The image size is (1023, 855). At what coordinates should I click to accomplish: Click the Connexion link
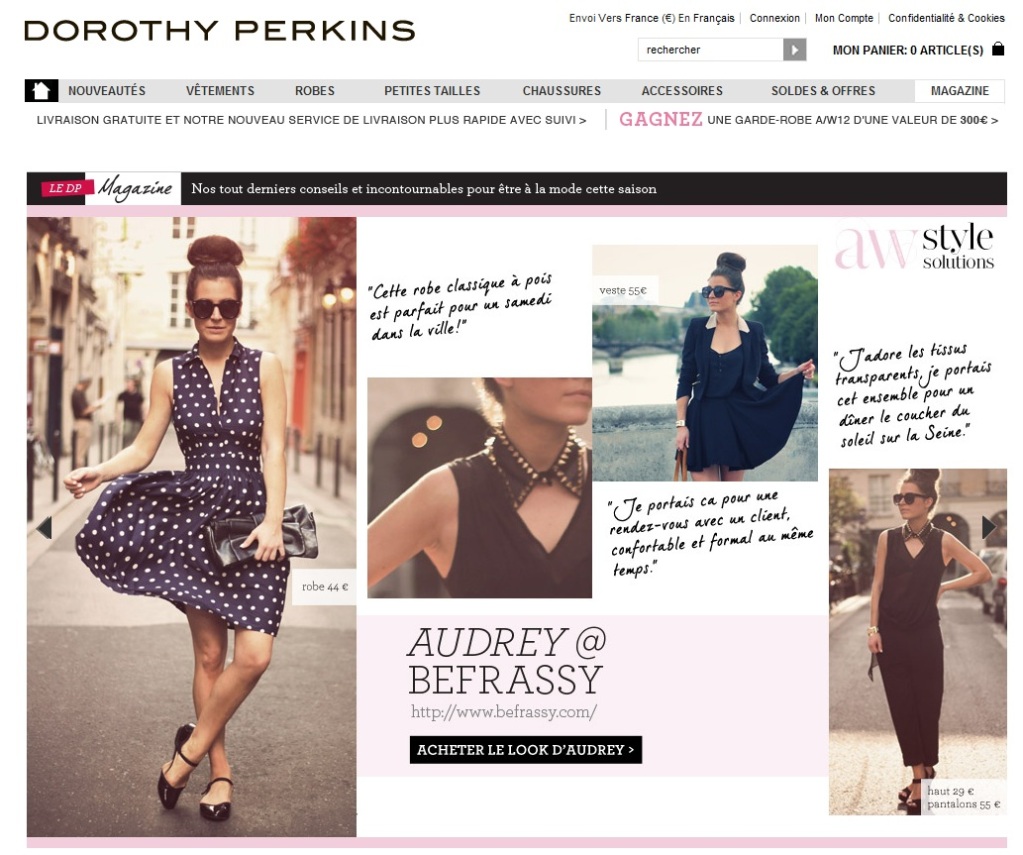point(774,18)
